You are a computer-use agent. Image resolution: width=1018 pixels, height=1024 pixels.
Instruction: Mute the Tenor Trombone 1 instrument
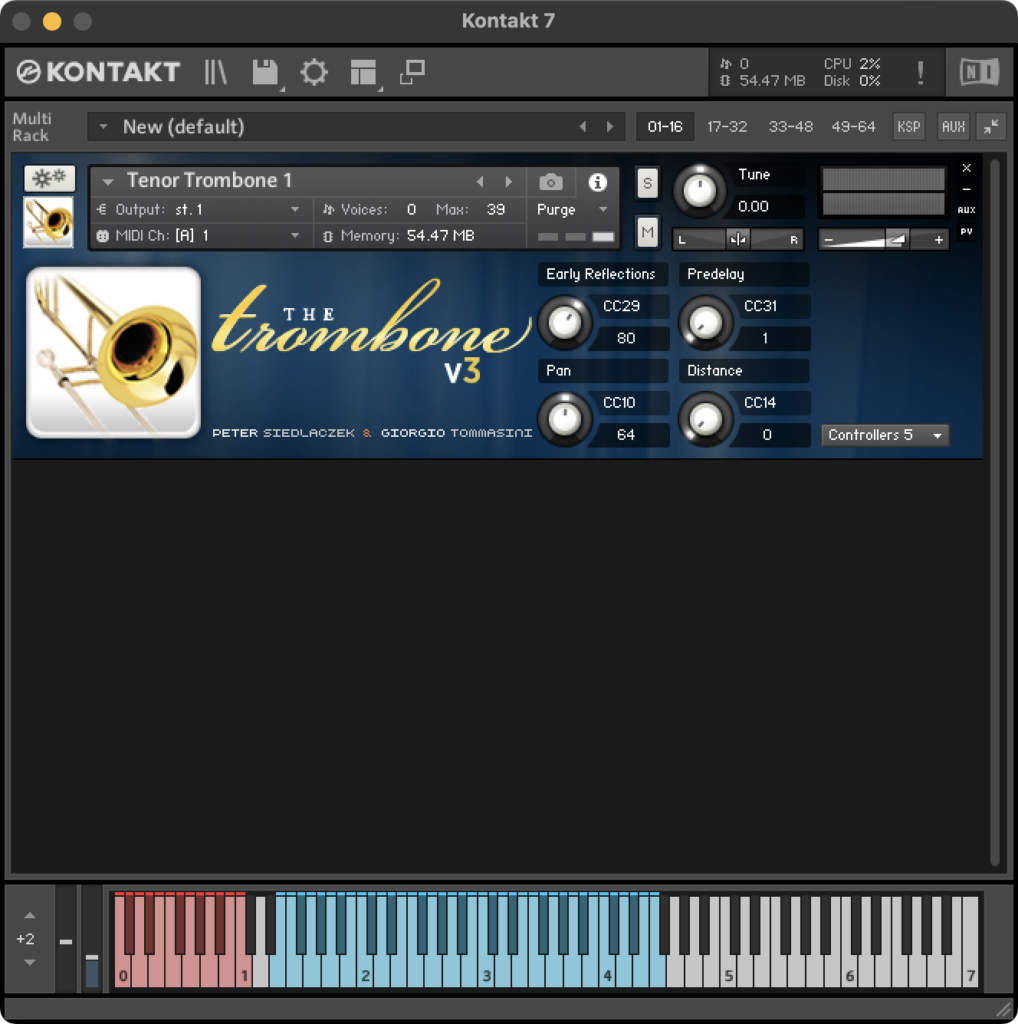point(647,232)
